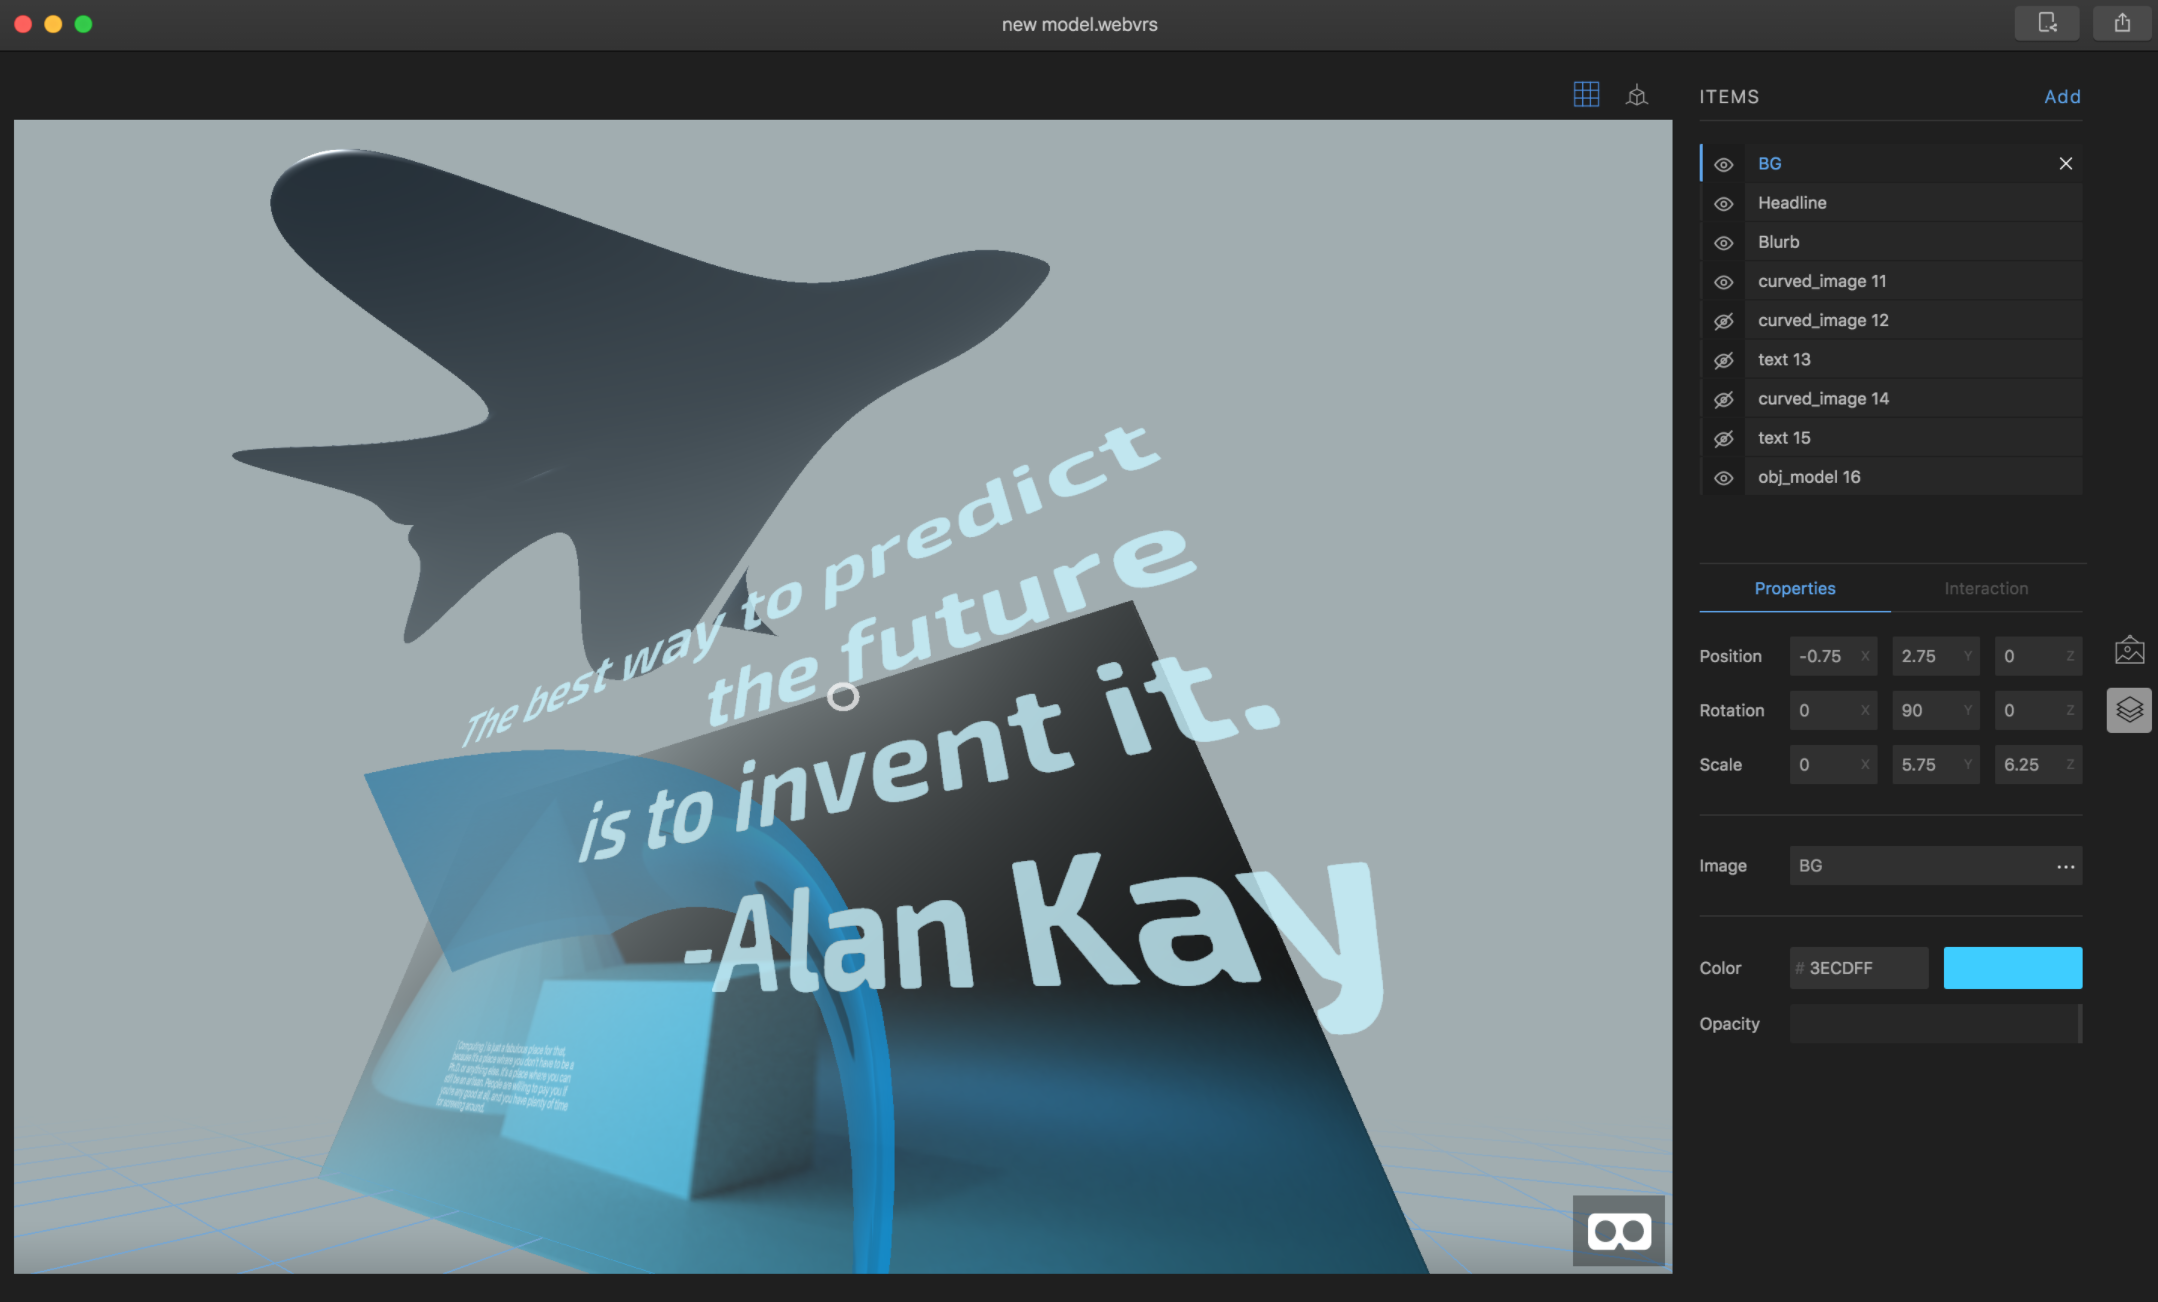Open the Image BG ellipsis menu
Image resolution: width=2158 pixels, height=1302 pixels.
click(2065, 866)
